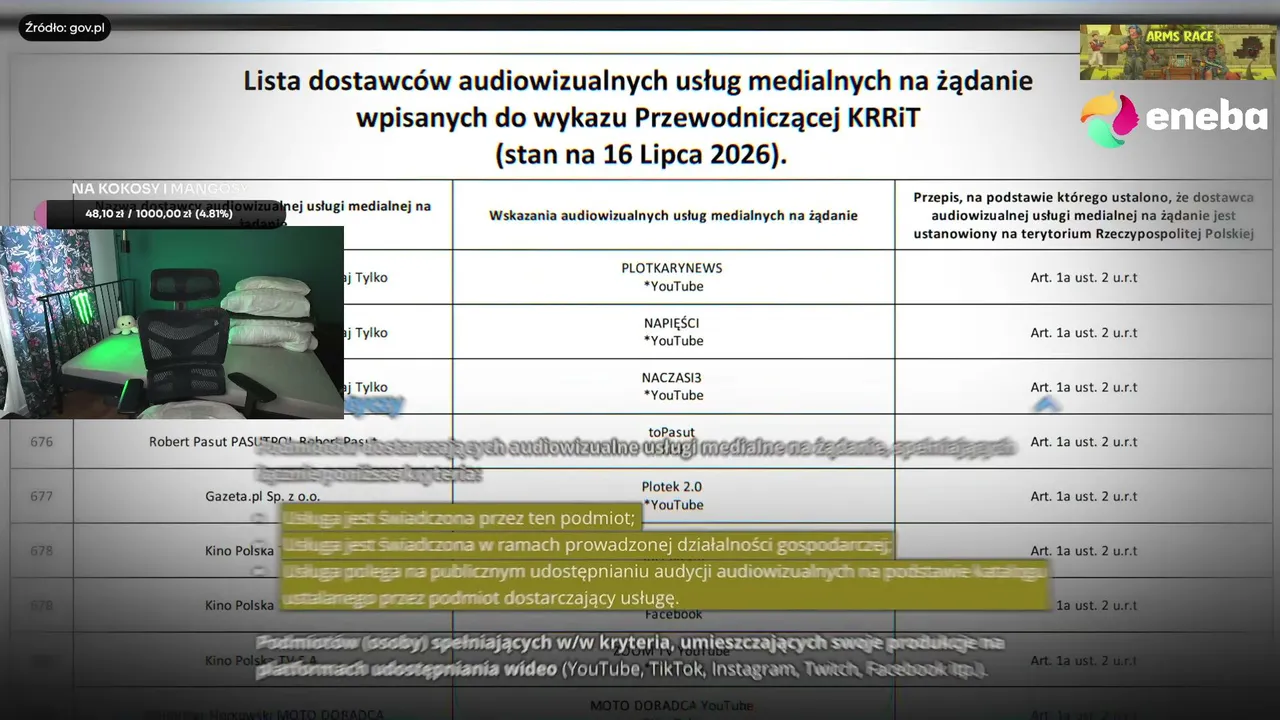Click row number 677
The width and height of the screenshot is (1280, 720).
41,496
